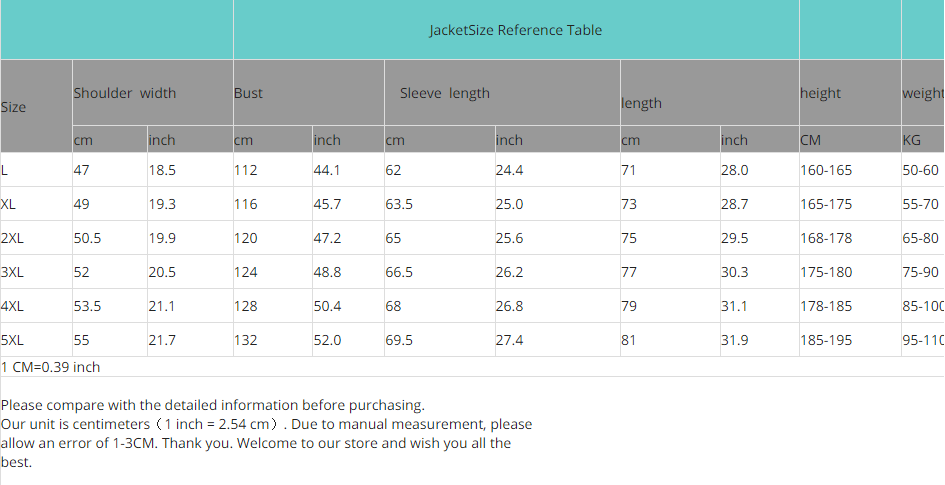Select the 2XL size row label
This screenshot has height=485, width=945.
pyautogui.click(x=12, y=238)
